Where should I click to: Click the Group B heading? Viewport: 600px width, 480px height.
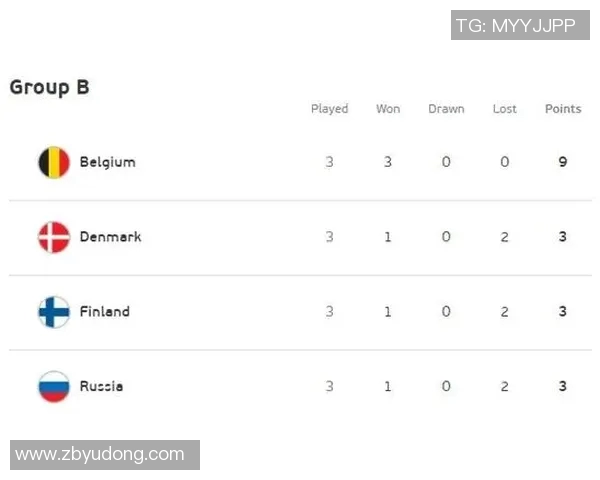point(49,87)
